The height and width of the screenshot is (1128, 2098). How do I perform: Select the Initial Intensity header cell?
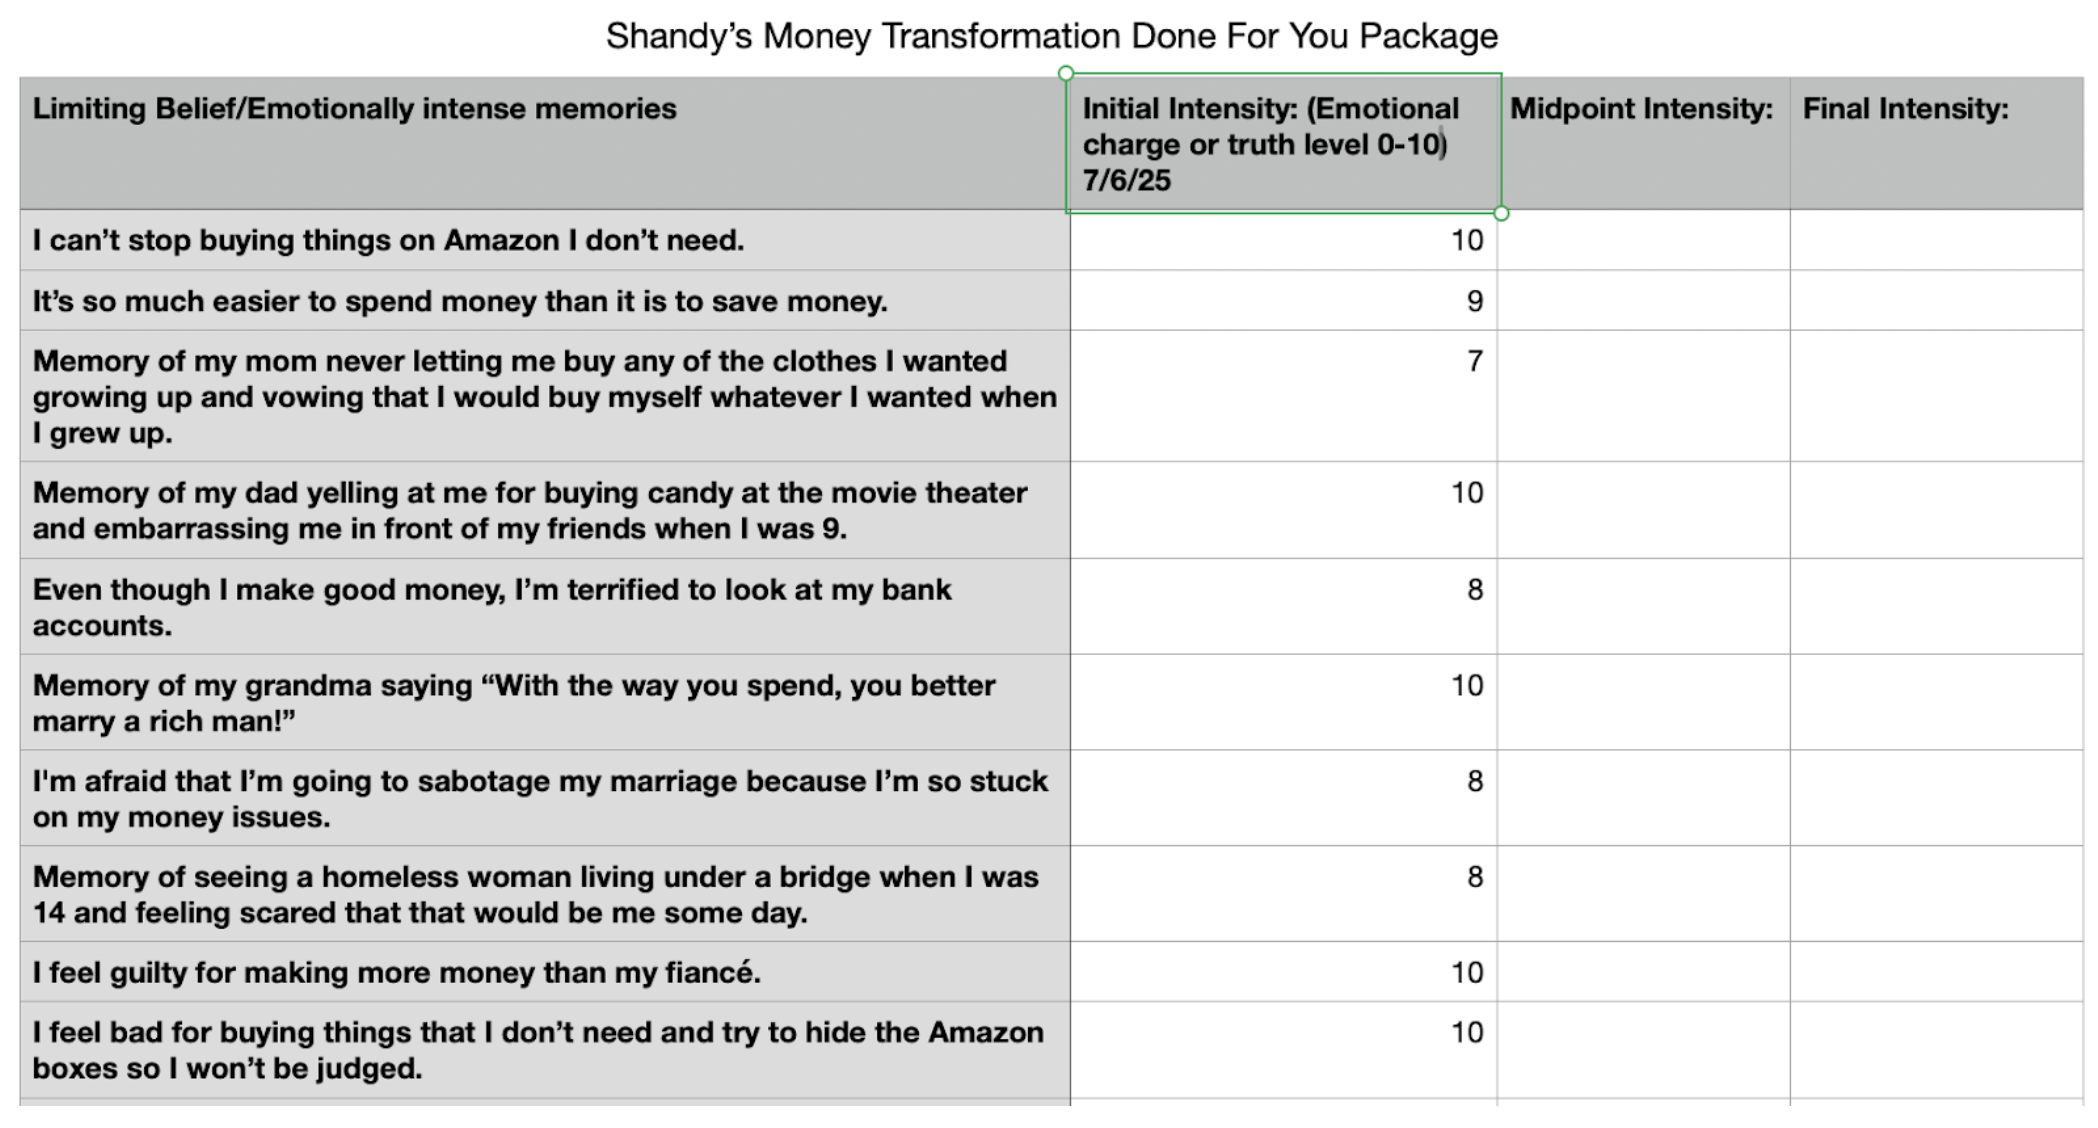[1283, 143]
